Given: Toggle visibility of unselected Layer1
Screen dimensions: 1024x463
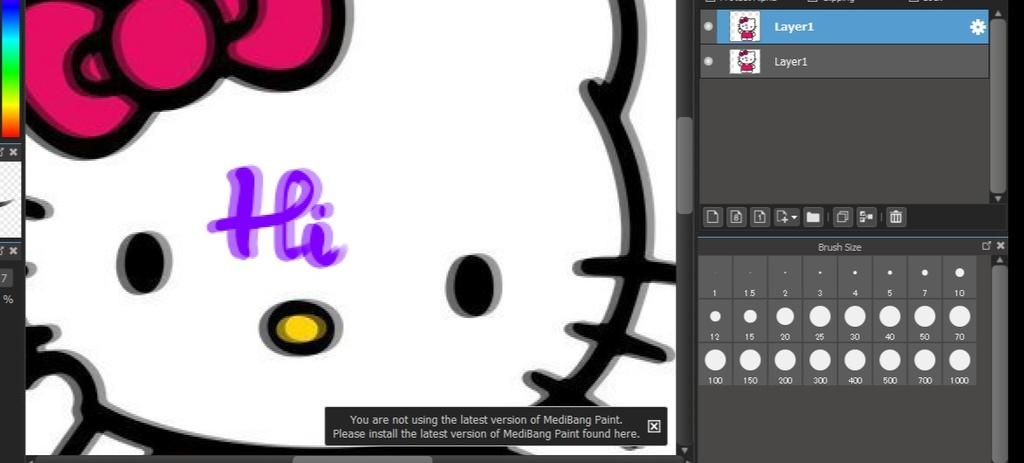Looking at the screenshot, I should pos(709,61).
